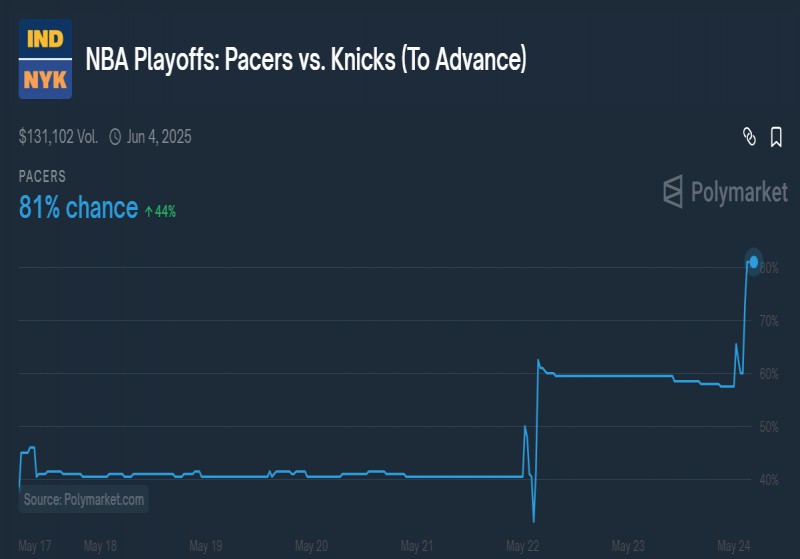Click the IND NYK market logo
800x559 pixels.
coord(45,59)
